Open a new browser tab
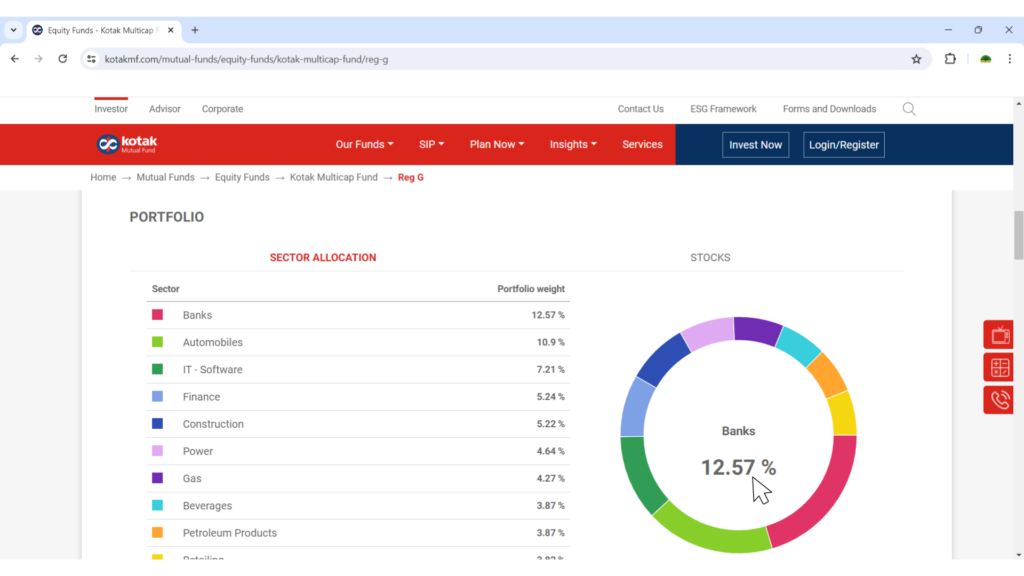Viewport: 1024px width, 576px height. point(195,30)
